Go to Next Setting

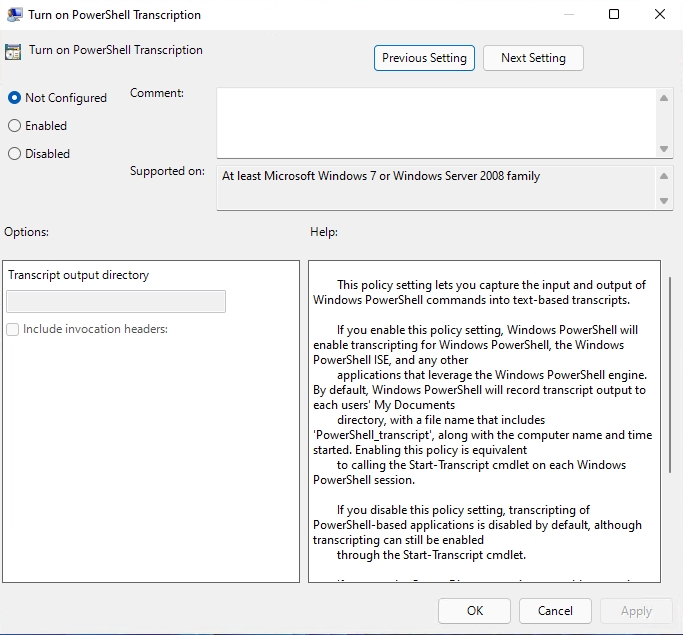[x=533, y=58]
